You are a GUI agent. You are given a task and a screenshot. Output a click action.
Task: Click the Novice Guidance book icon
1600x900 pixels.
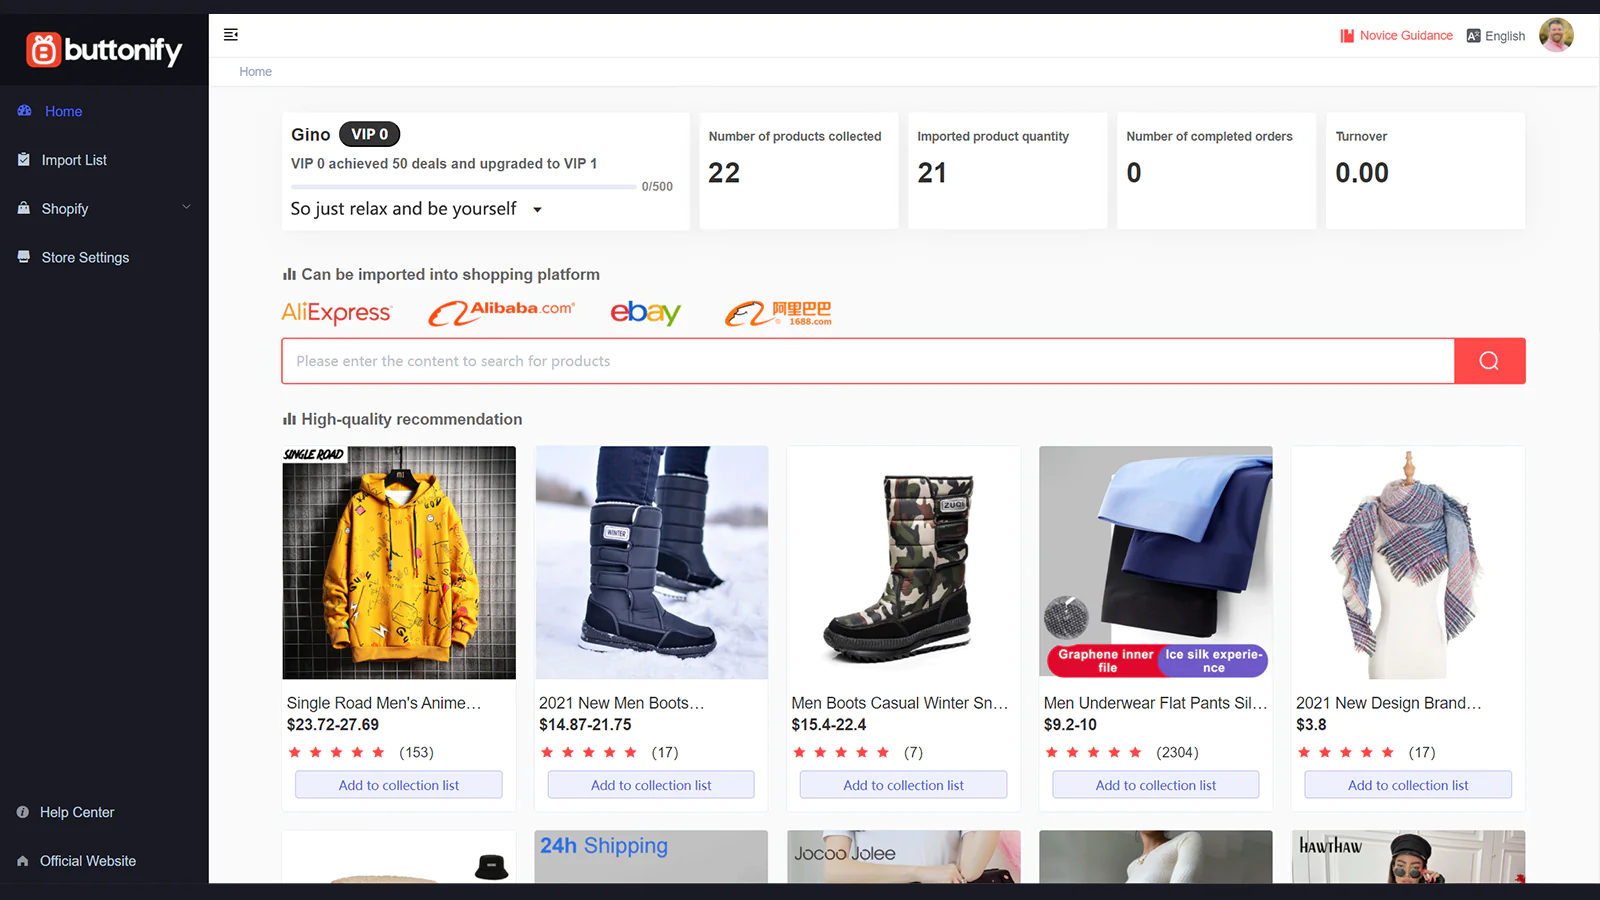(1347, 36)
